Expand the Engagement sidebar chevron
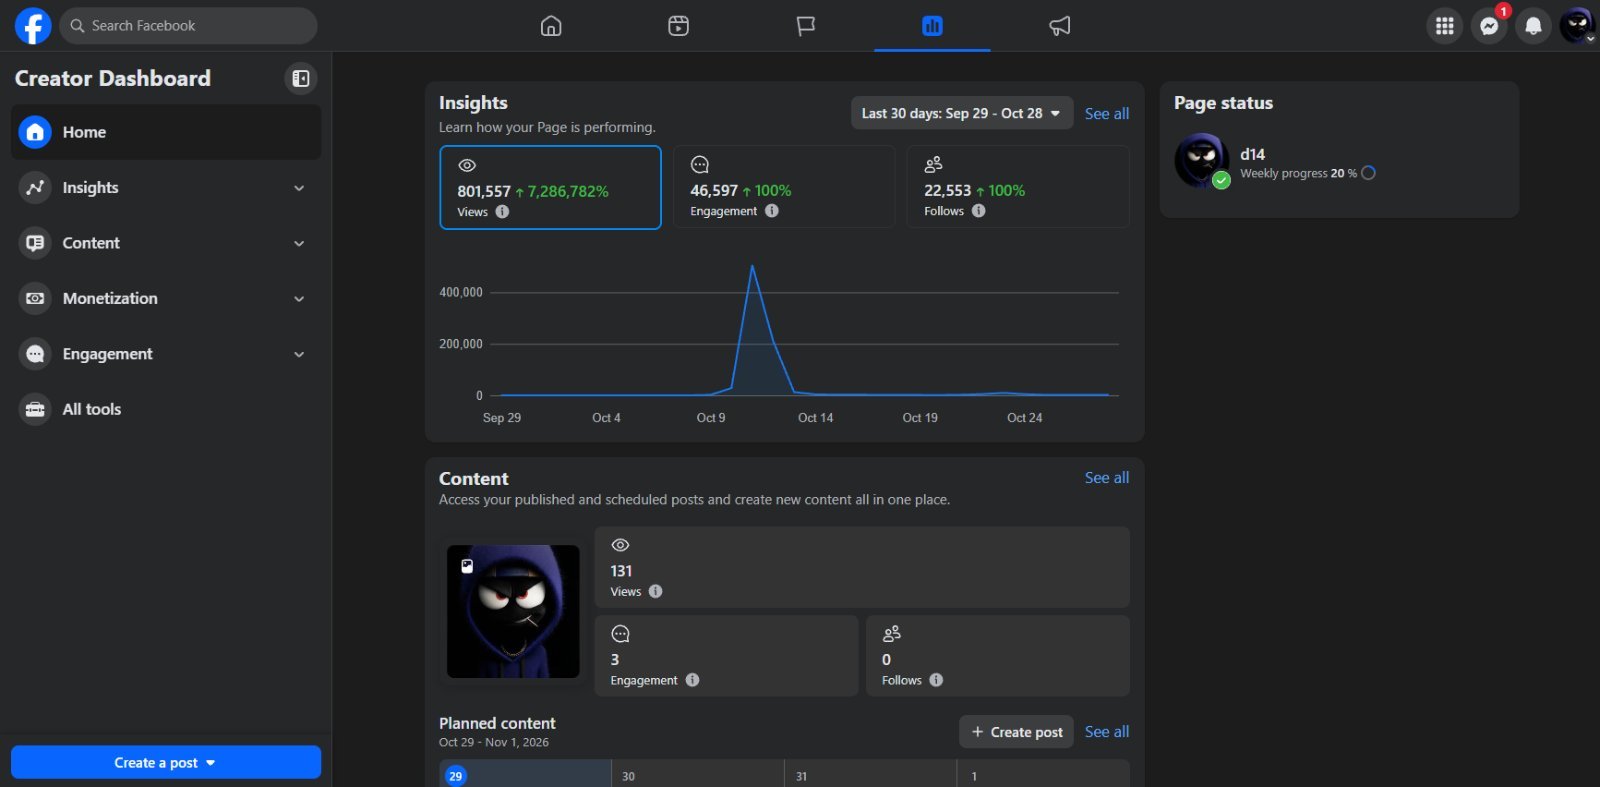This screenshot has width=1600, height=787. pyautogui.click(x=299, y=354)
